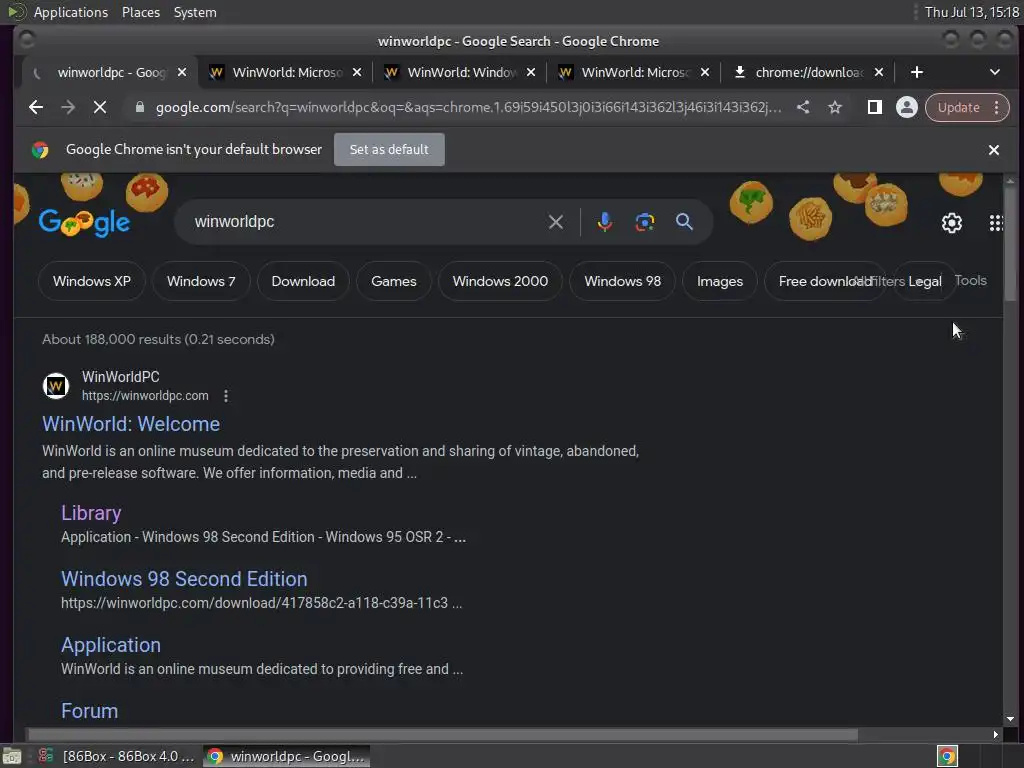Screen dimensions: 1024x768
Task: Click the Chrome icon in system tray
Action: [947, 756]
